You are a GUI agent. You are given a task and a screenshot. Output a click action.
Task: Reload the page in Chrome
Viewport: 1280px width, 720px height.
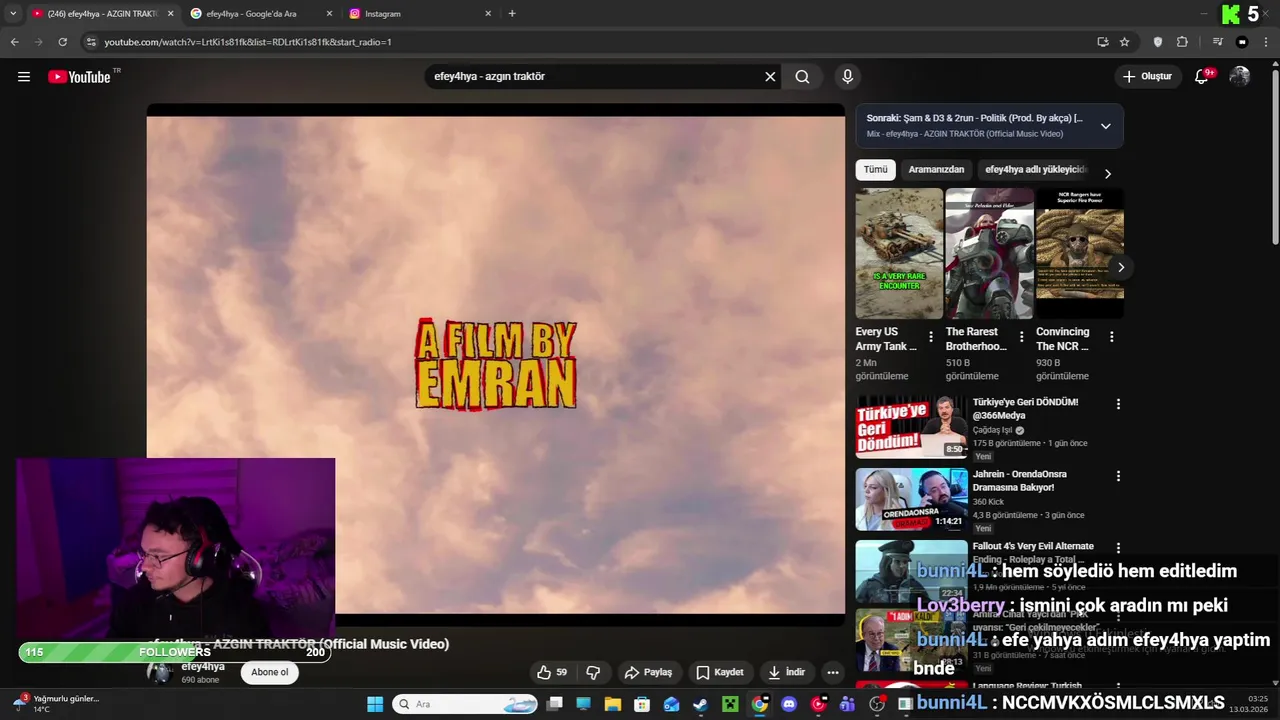coord(62,42)
